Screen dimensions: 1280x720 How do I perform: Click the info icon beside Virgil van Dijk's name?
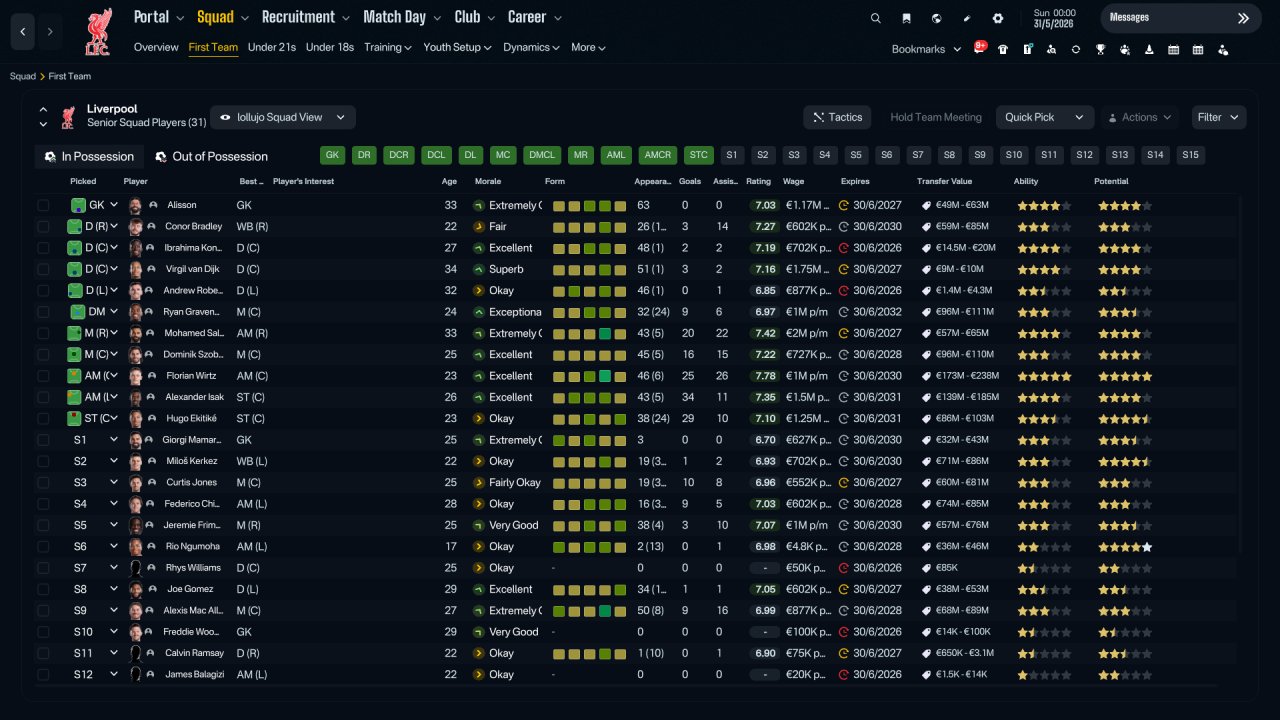coord(153,269)
